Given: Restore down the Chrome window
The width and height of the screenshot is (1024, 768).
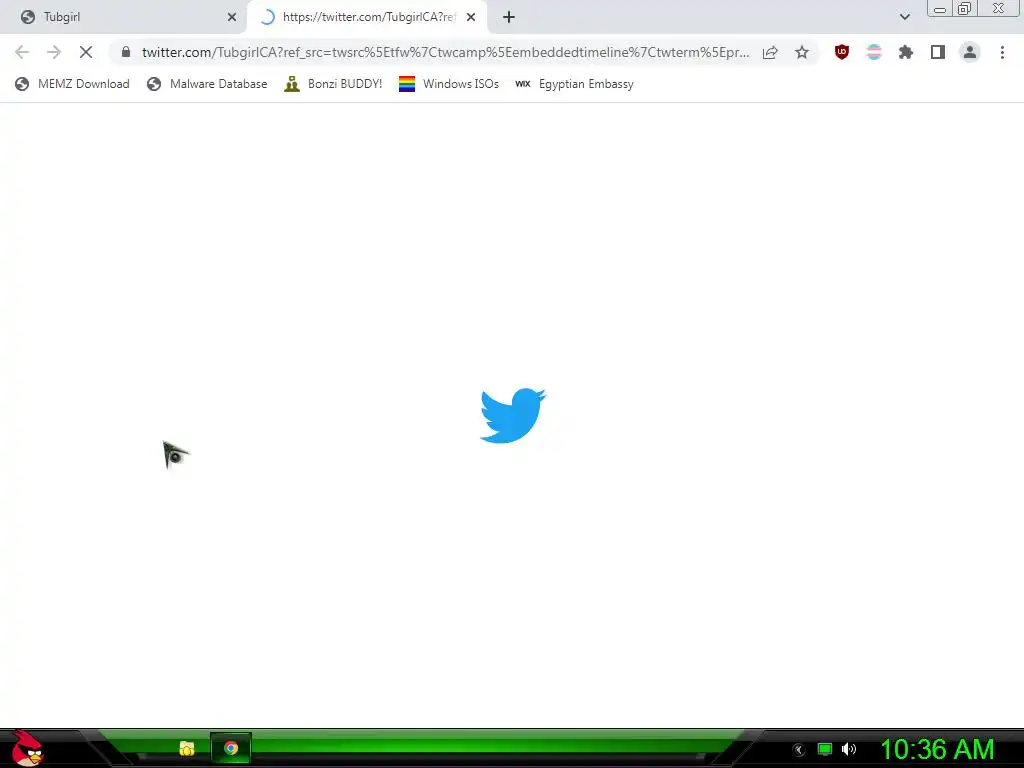Looking at the screenshot, I should [964, 8].
